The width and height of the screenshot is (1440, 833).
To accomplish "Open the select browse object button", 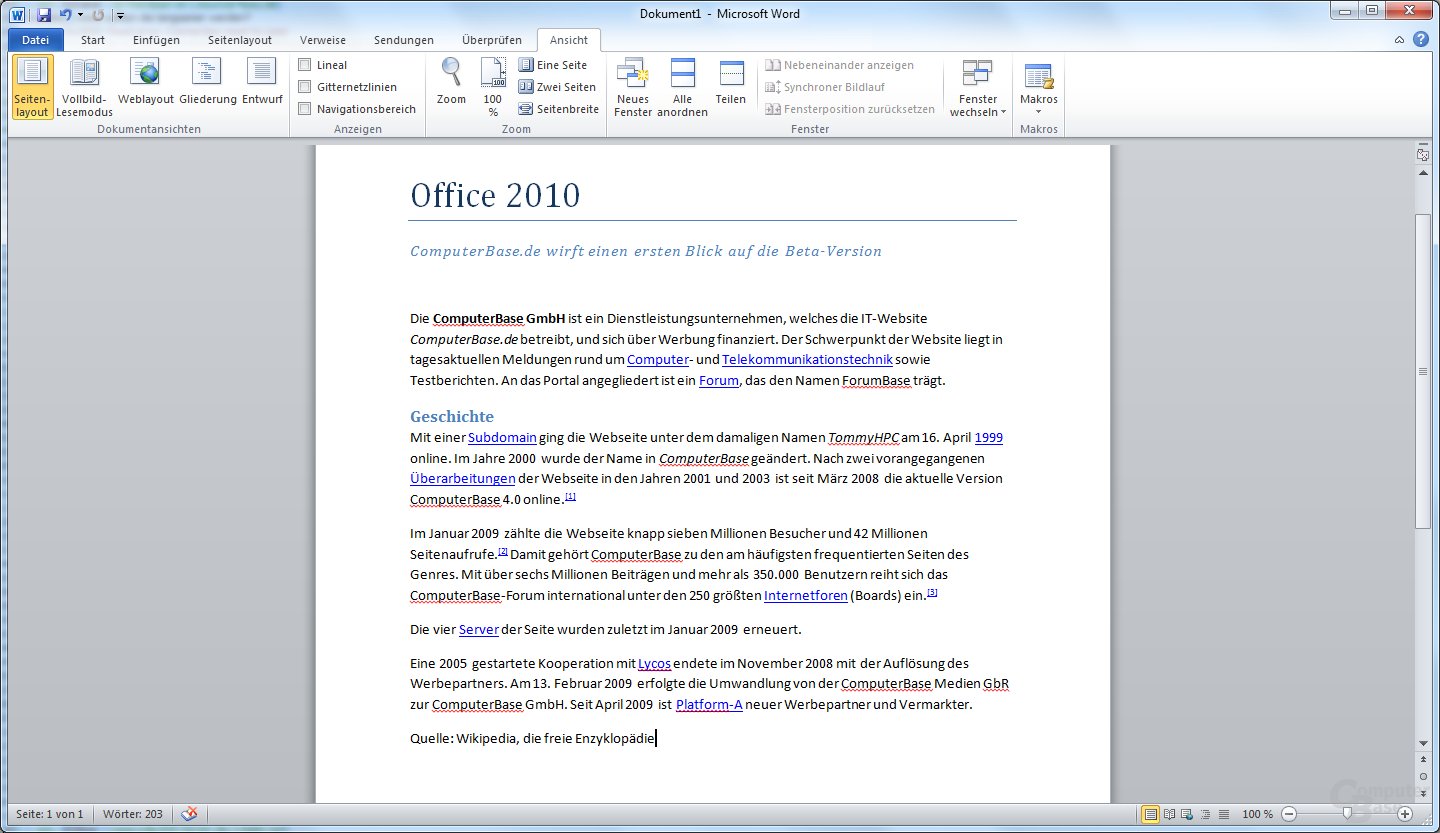I will [1423, 776].
